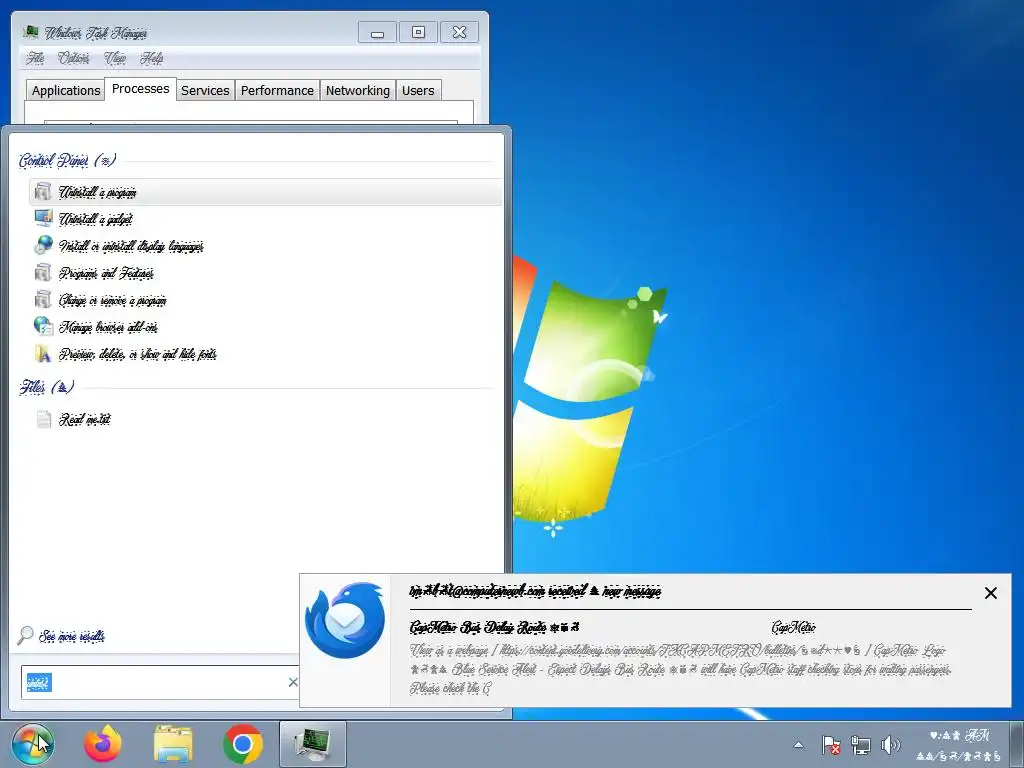Click the notification message preview text
1024x768 pixels.
(x=680, y=669)
